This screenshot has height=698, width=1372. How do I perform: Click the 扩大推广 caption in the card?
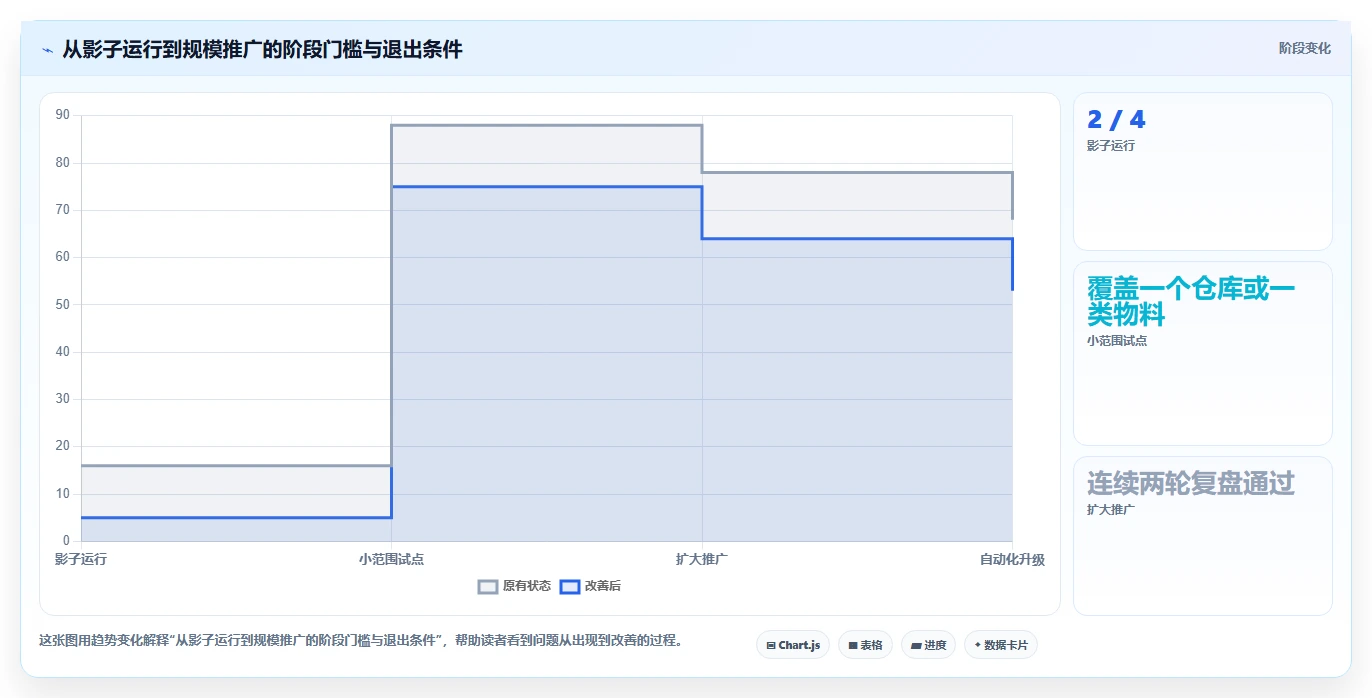point(1111,509)
